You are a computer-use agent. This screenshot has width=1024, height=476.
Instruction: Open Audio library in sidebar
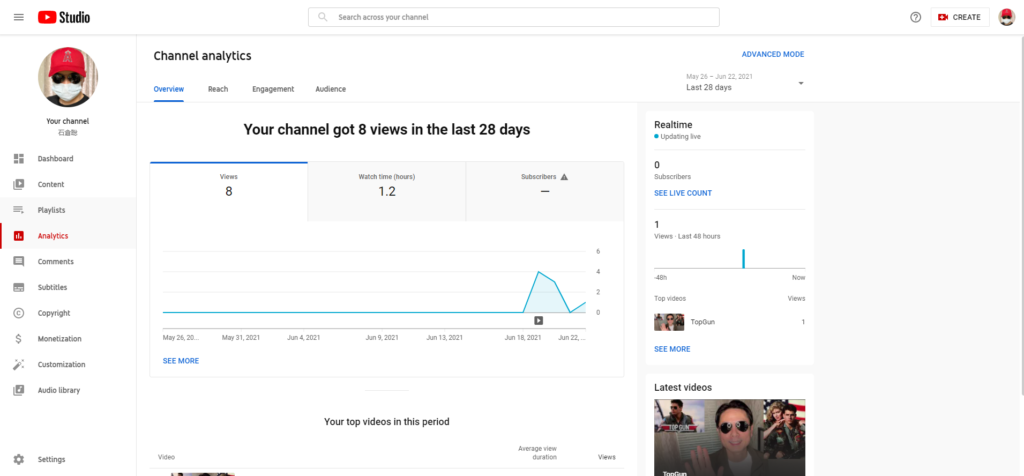tap(58, 391)
